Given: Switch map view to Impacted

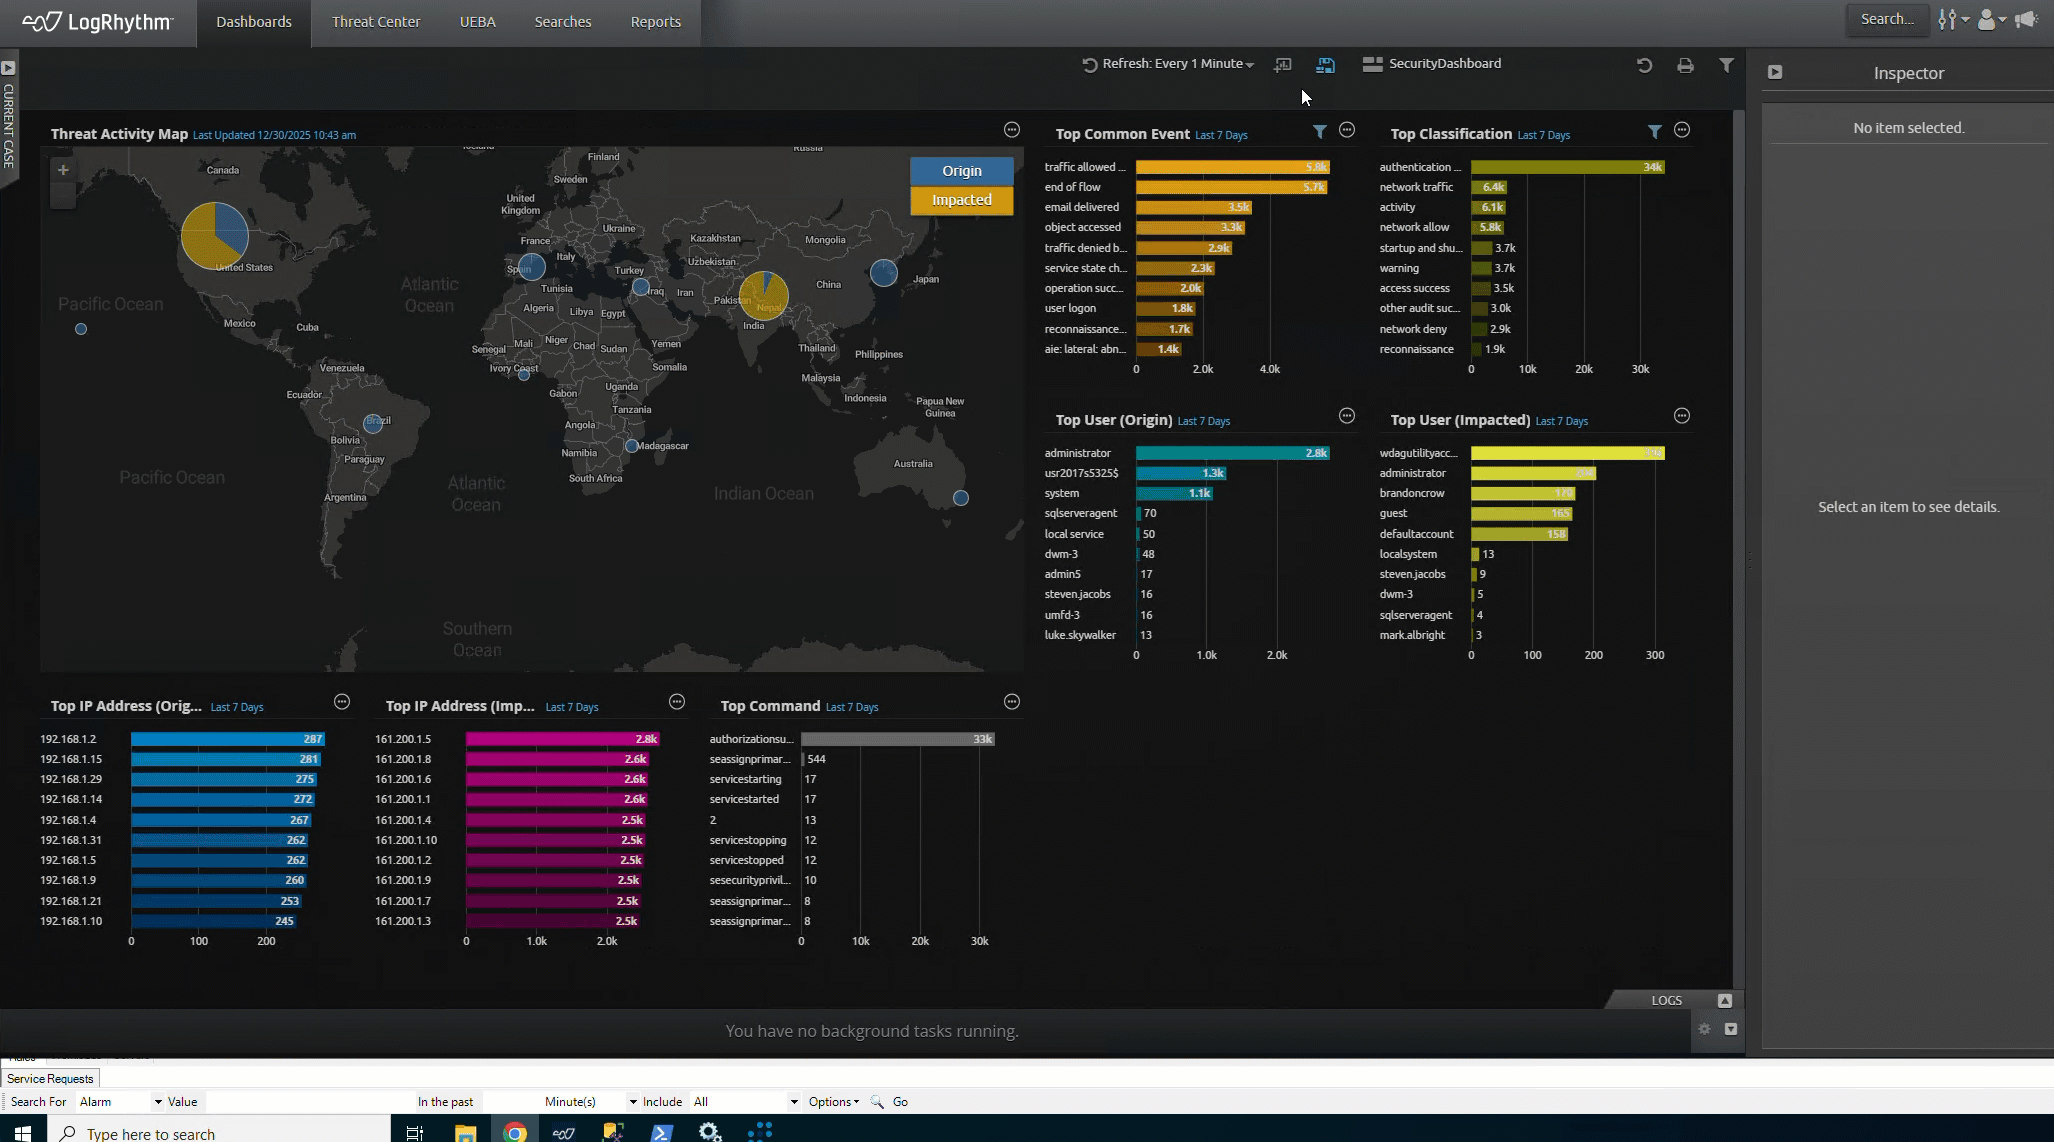Looking at the screenshot, I should coord(961,199).
